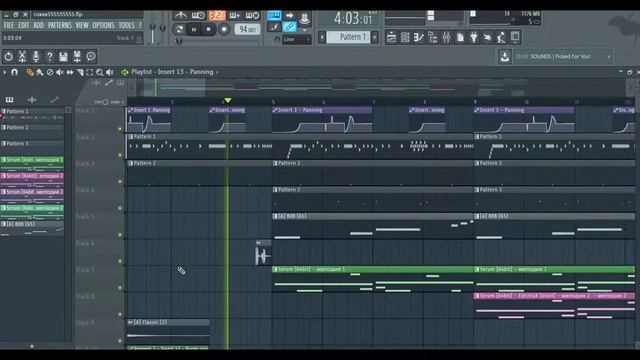640x360 pixels.
Task: Toggle the blue typing keyboard to piano button
Action: tap(274, 16)
